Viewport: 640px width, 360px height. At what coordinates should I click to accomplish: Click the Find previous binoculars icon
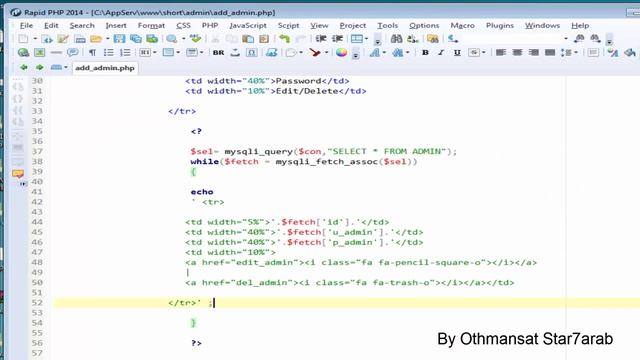click(579, 39)
